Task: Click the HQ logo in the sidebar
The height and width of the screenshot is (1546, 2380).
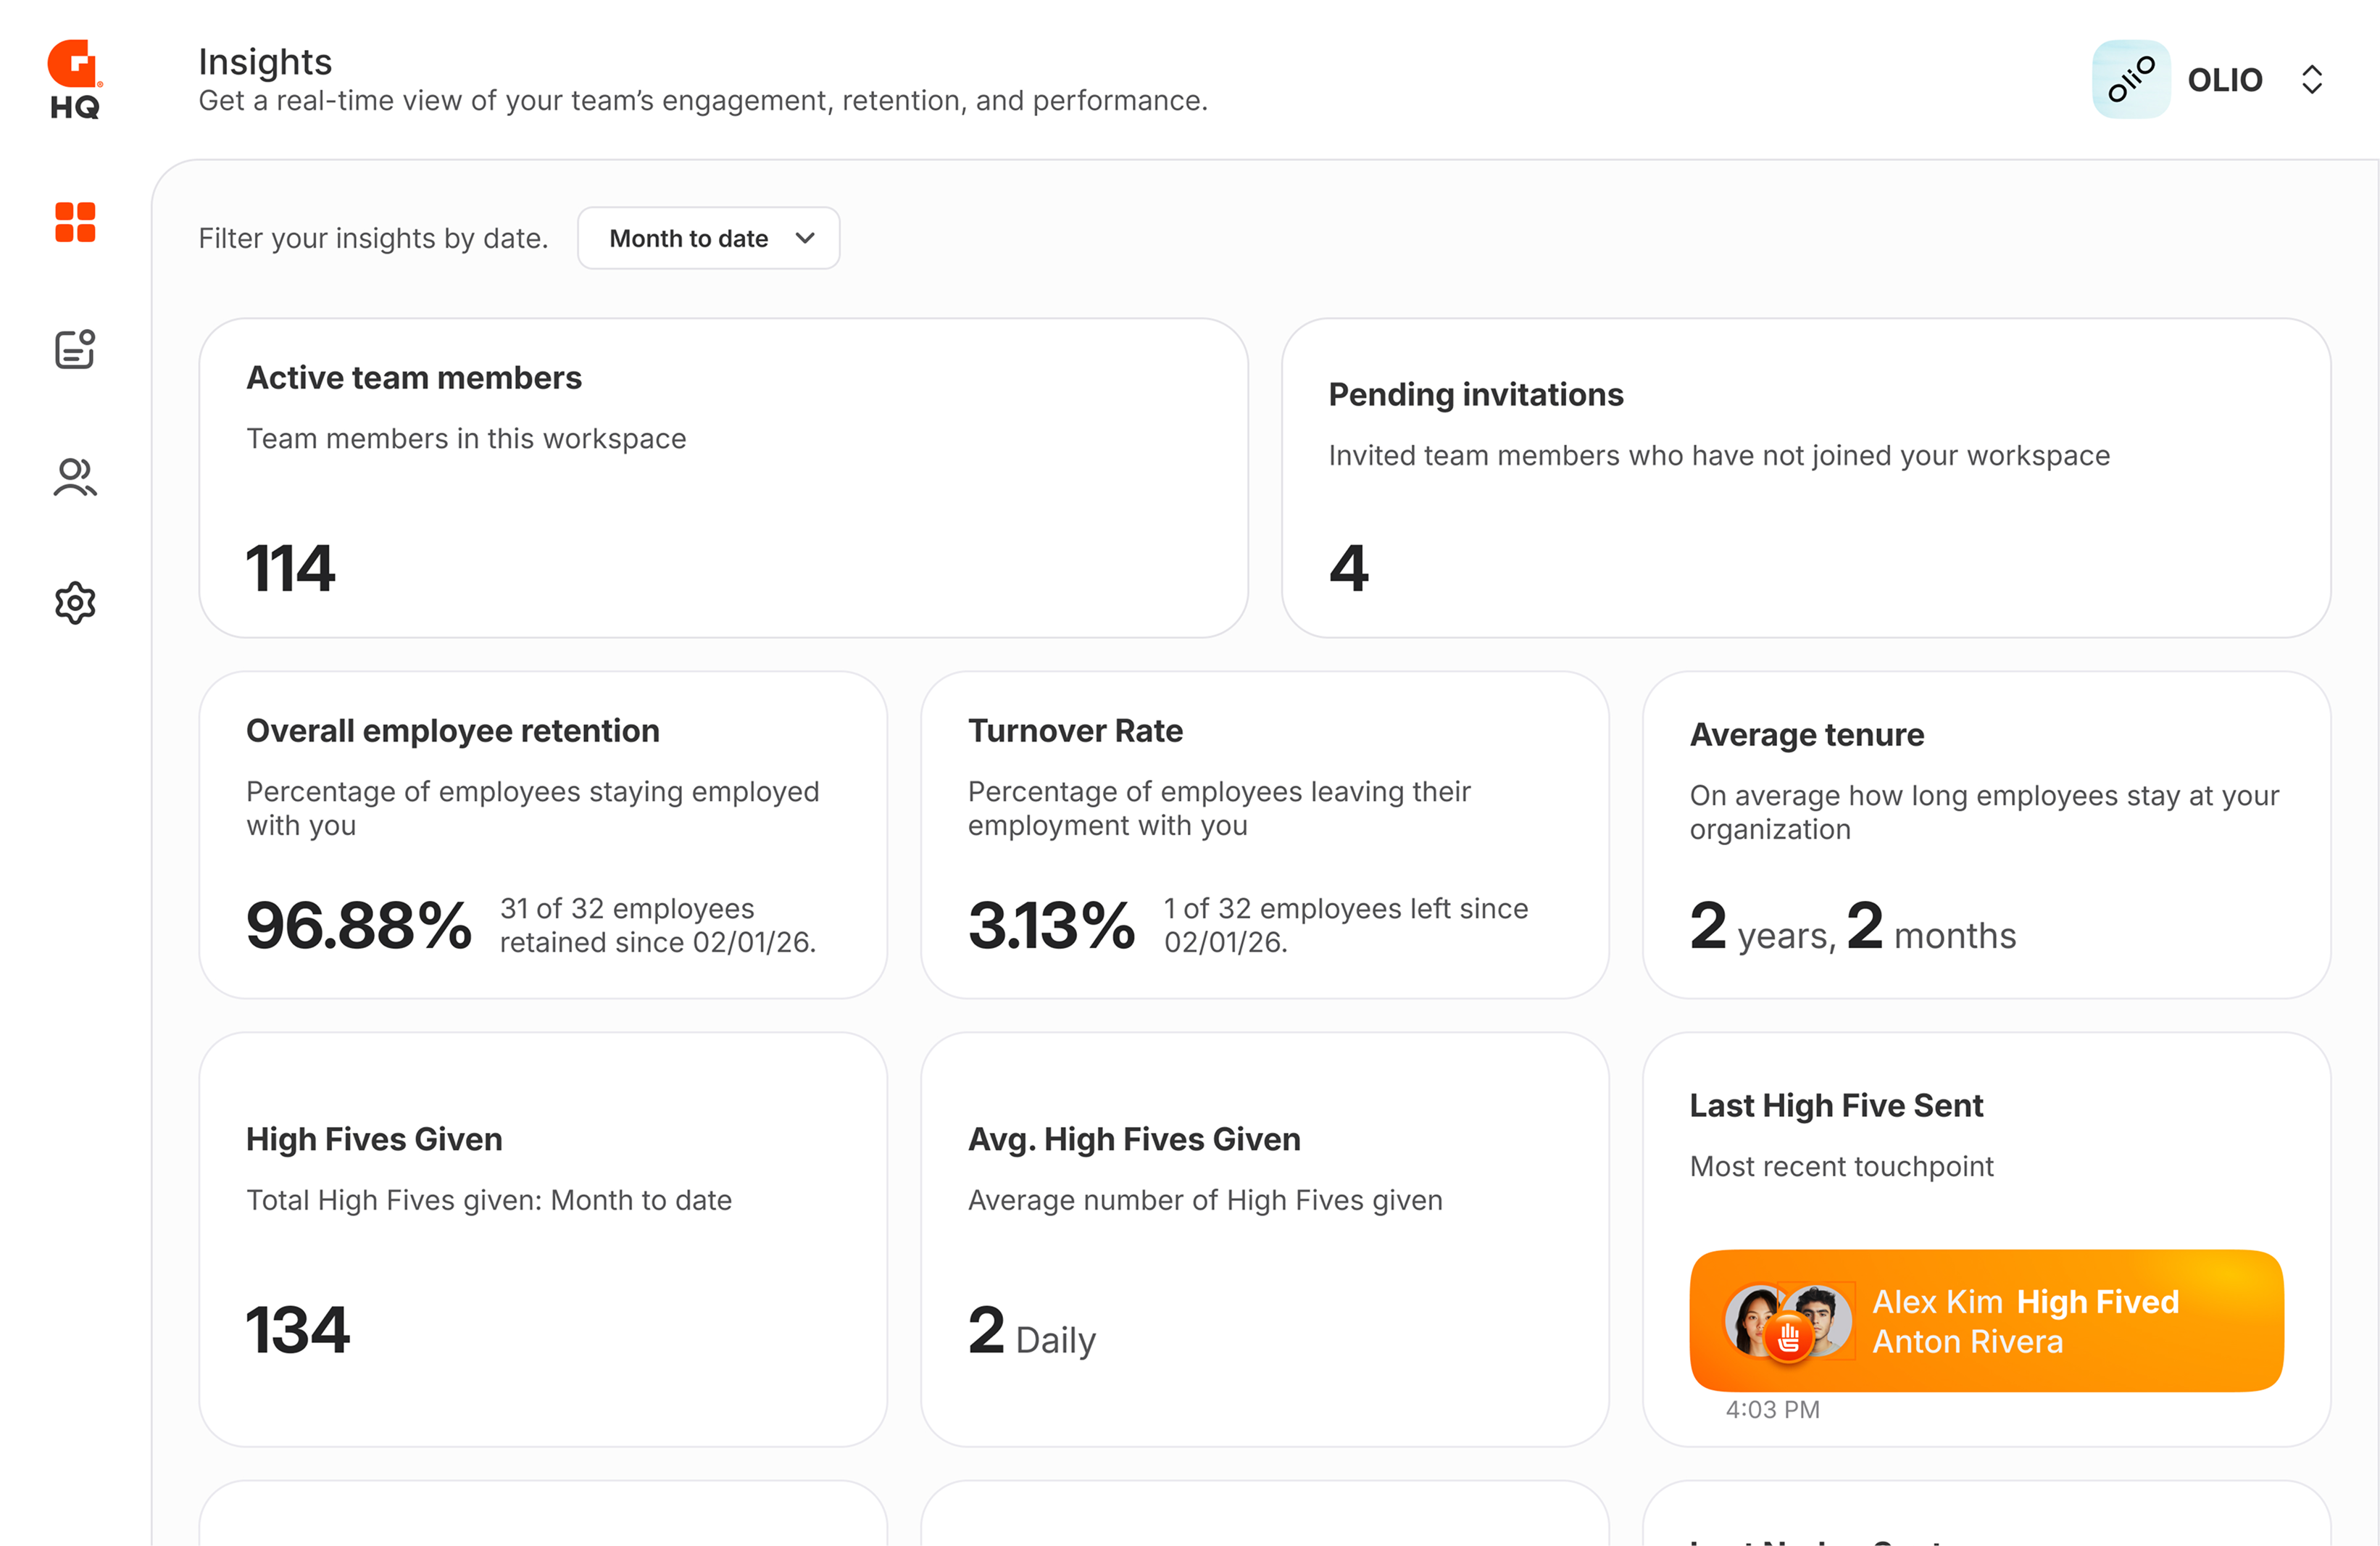Action: [75, 79]
